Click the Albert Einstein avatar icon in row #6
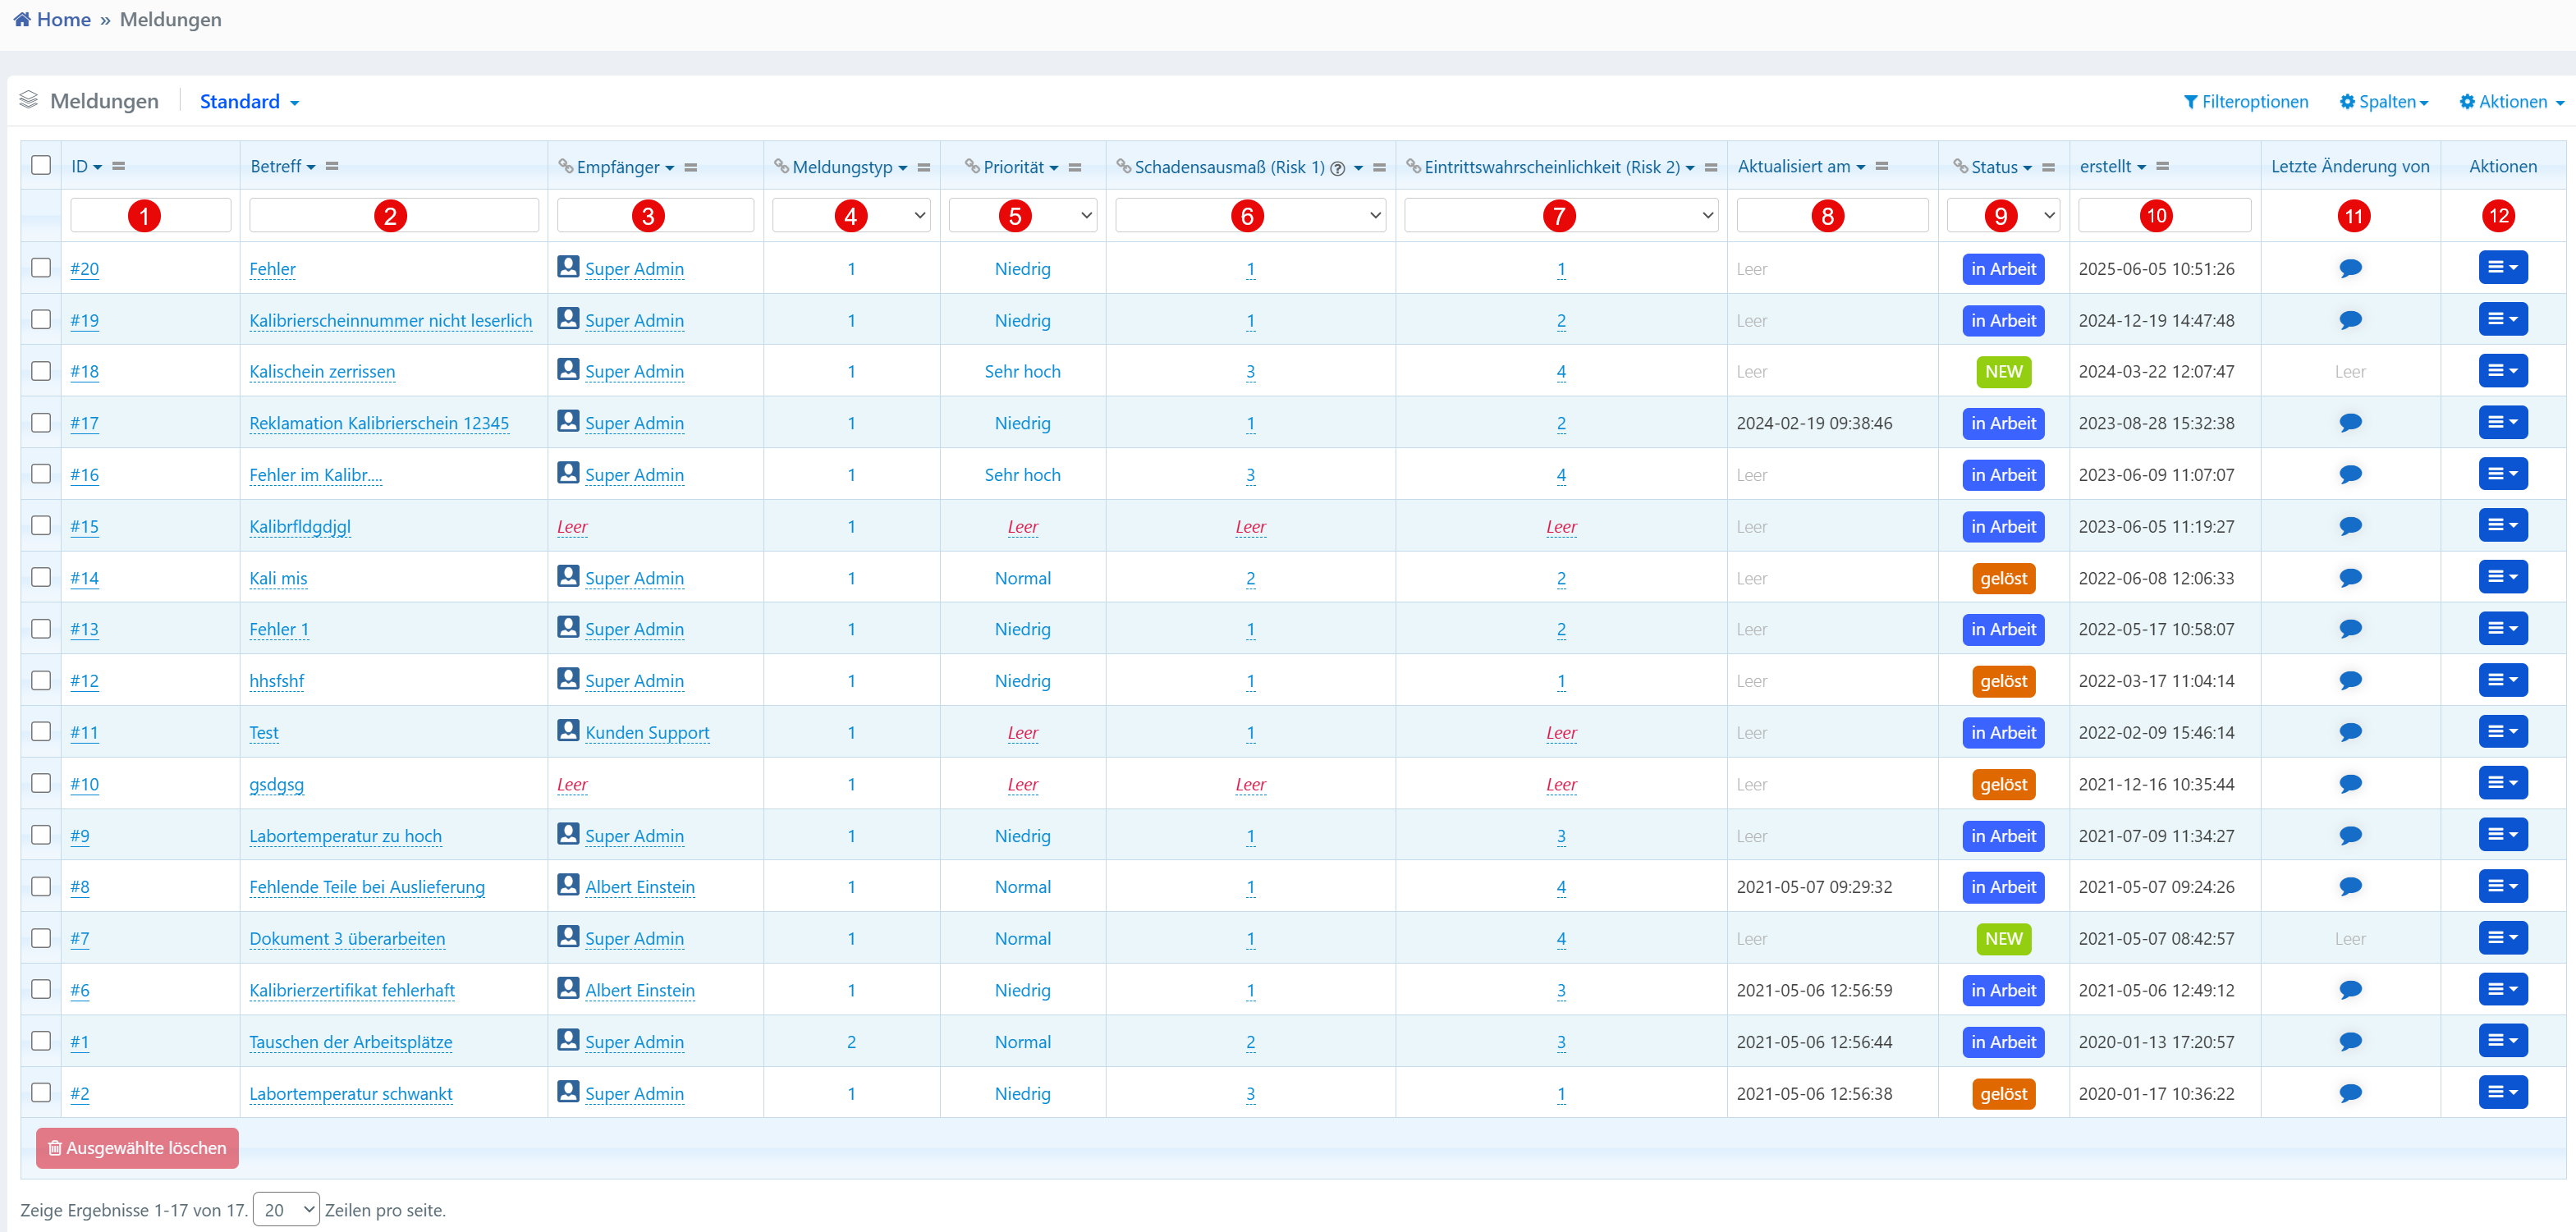Screen dimensions: 2576x1232 (568, 989)
